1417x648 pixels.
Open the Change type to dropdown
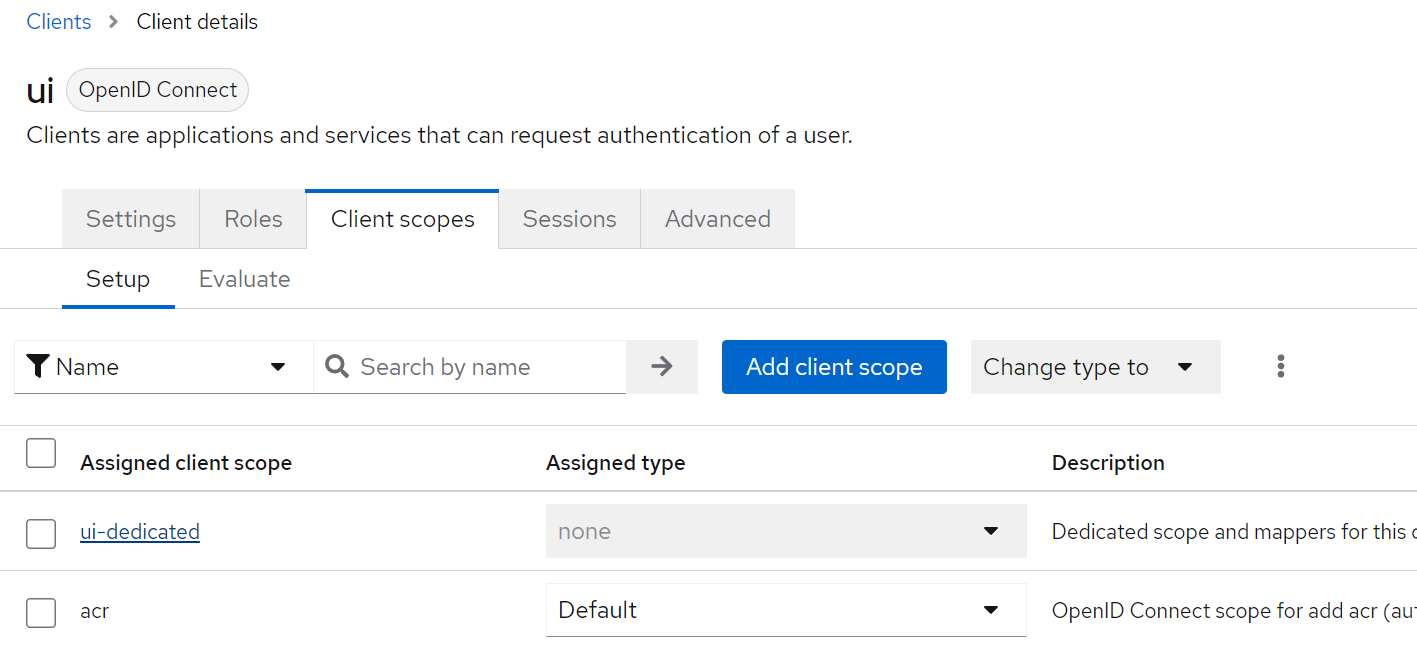(x=1095, y=367)
